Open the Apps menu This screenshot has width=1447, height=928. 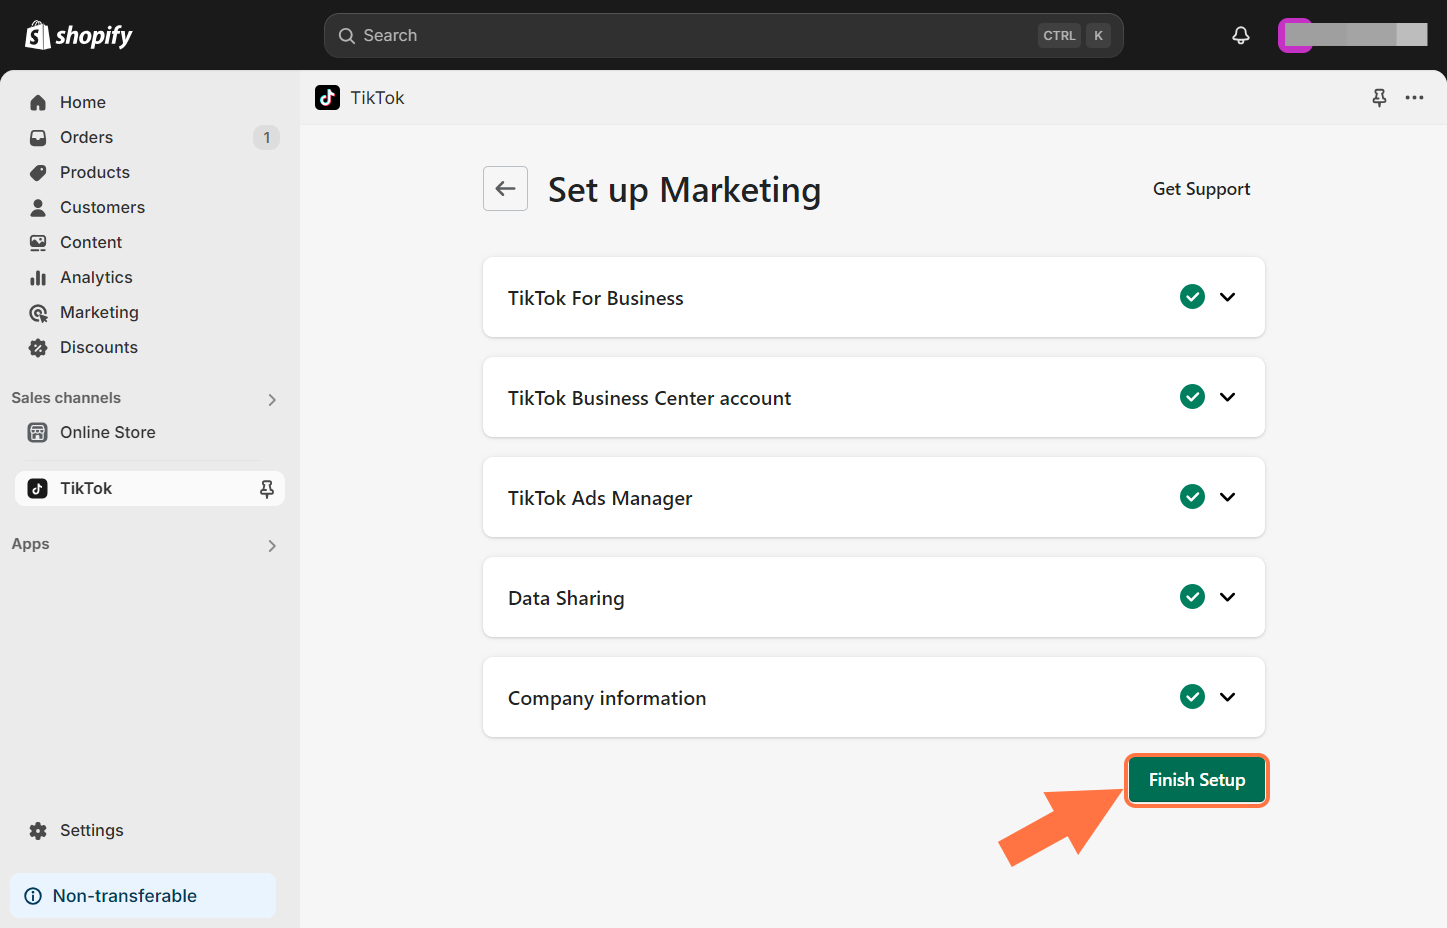coord(271,546)
